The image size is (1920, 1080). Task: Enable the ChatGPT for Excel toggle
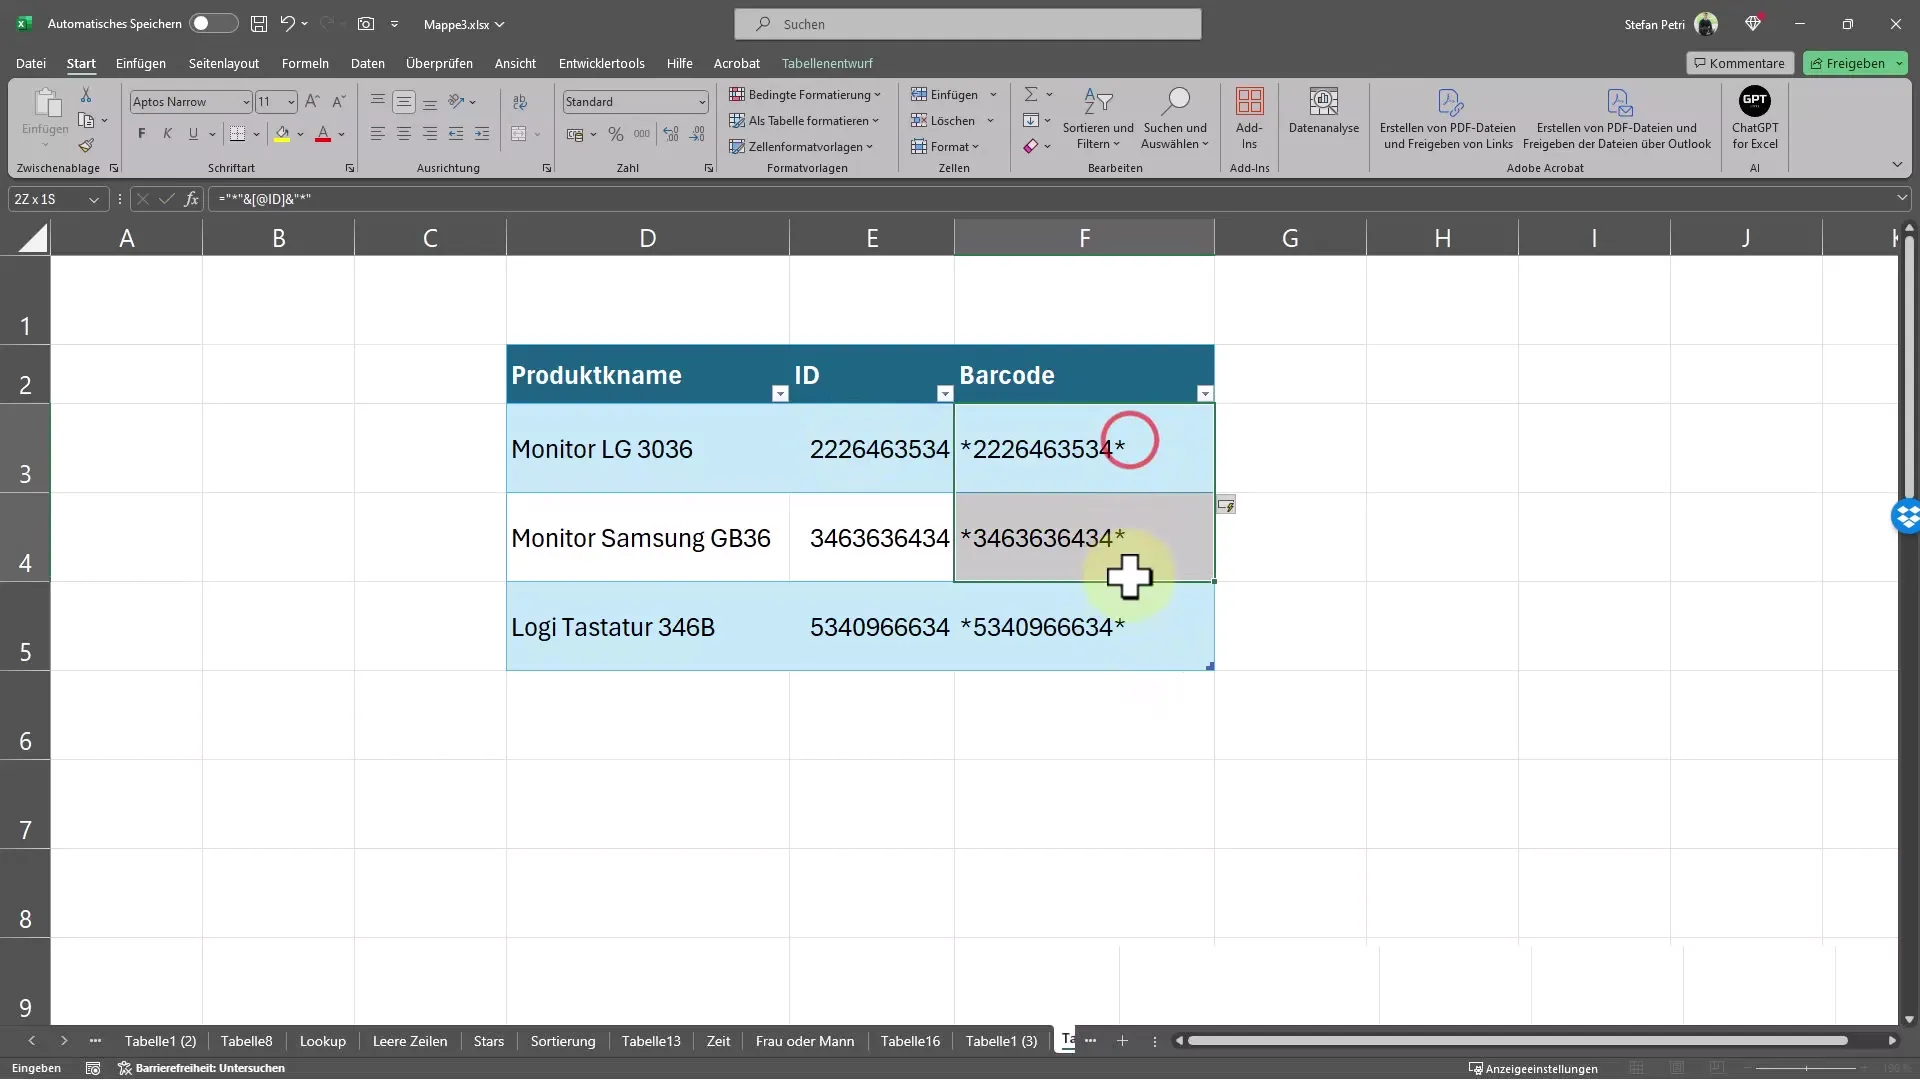click(1754, 117)
